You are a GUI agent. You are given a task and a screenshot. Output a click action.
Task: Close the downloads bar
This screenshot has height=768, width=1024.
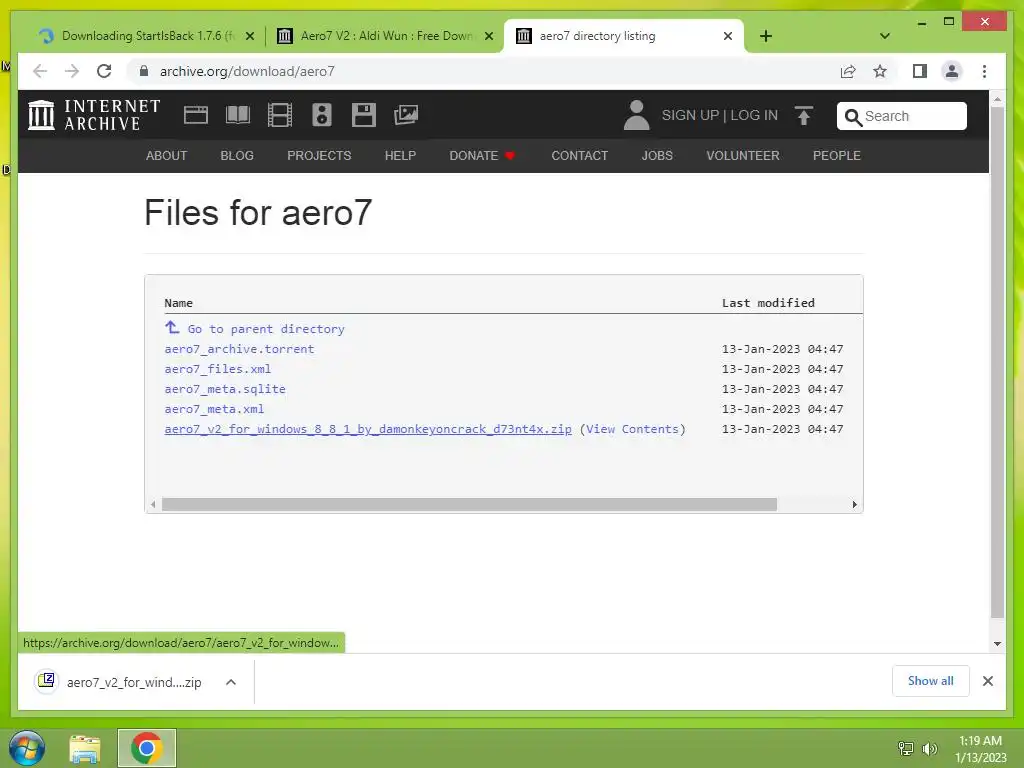pyautogui.click(x=987, y=681)
